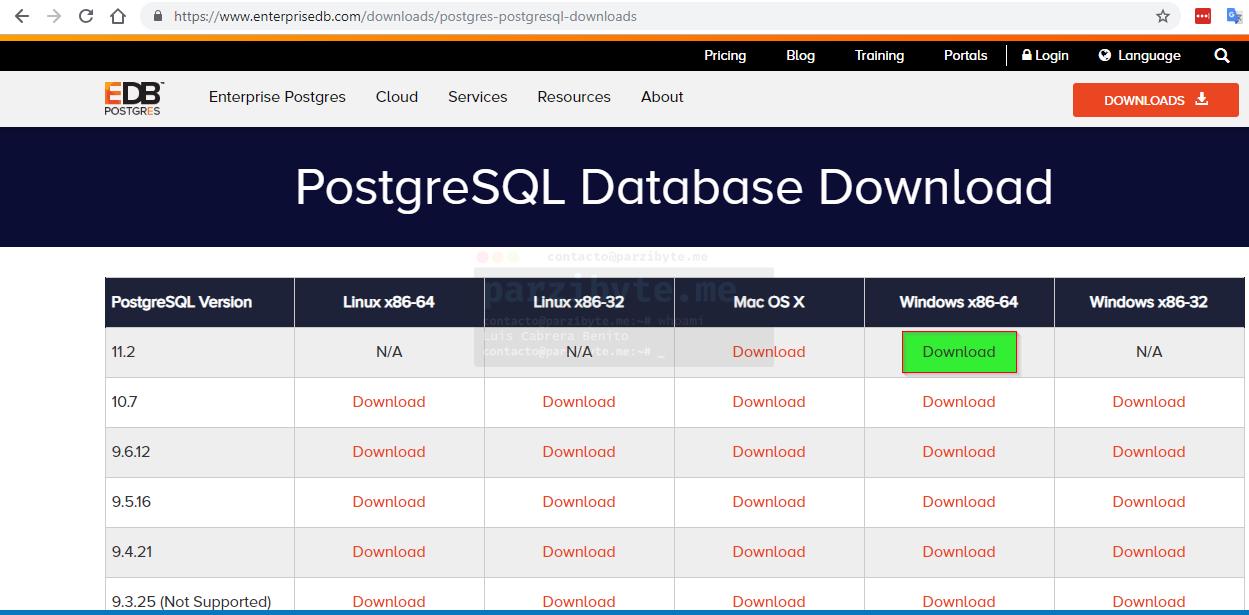
Task: Open the Cloud menu
Action: (397, 97)
